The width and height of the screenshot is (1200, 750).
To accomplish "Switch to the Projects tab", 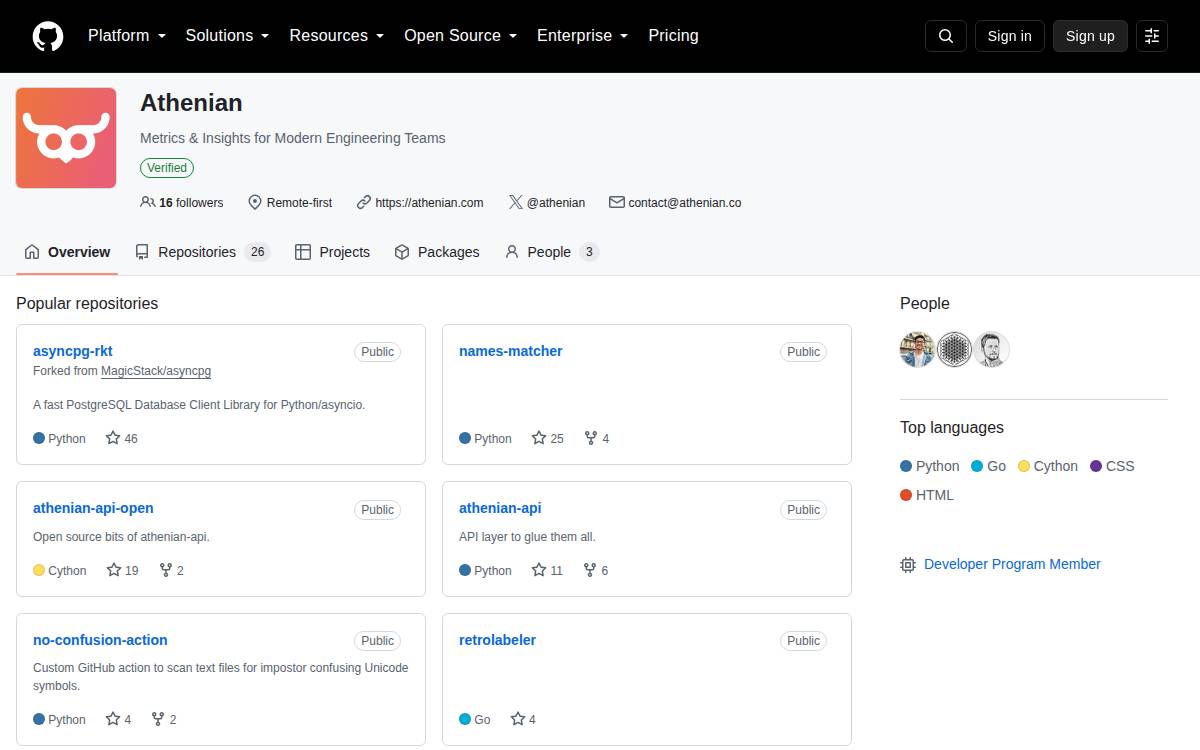I will tap(333, 252).
